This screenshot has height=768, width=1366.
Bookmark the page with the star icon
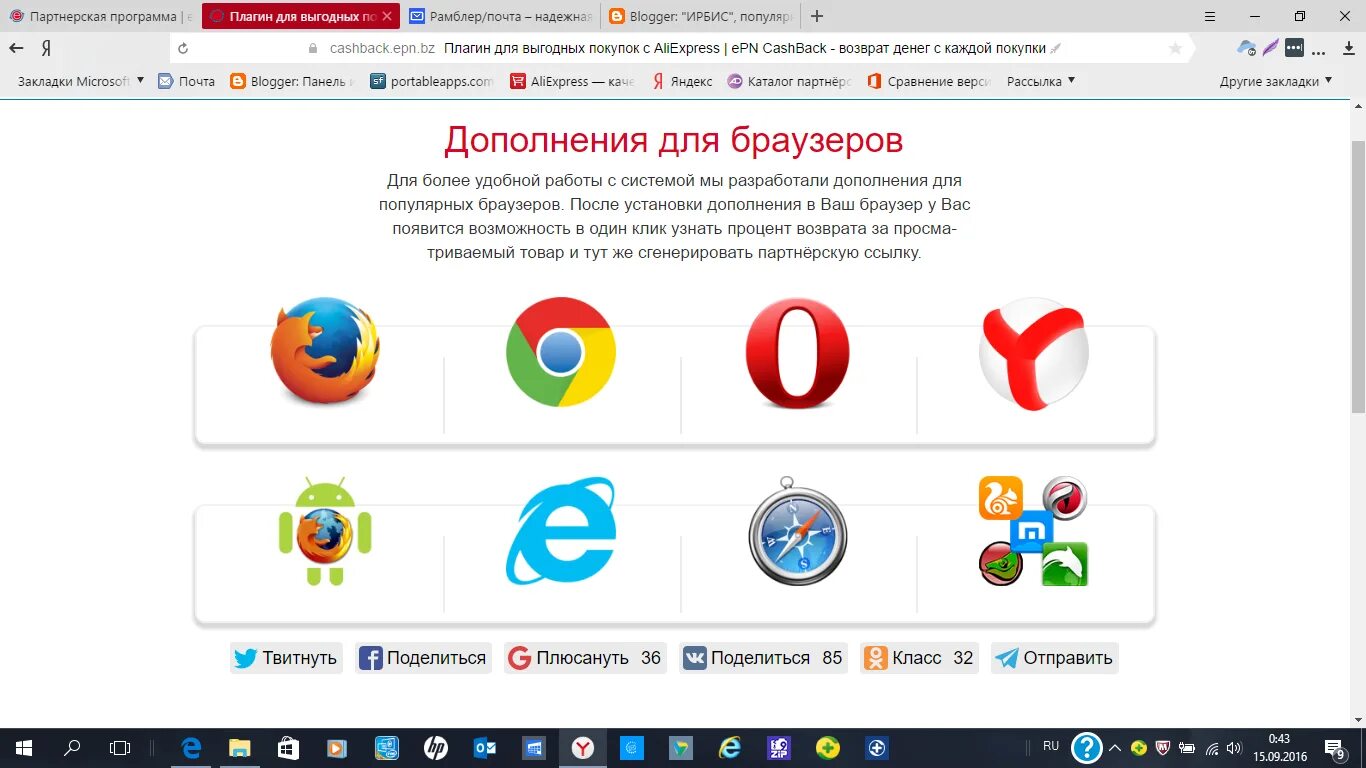(1175, 48)
